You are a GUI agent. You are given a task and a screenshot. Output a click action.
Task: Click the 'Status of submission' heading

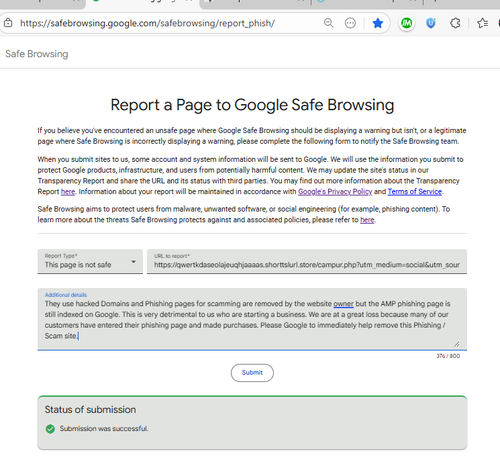point(90,409)
